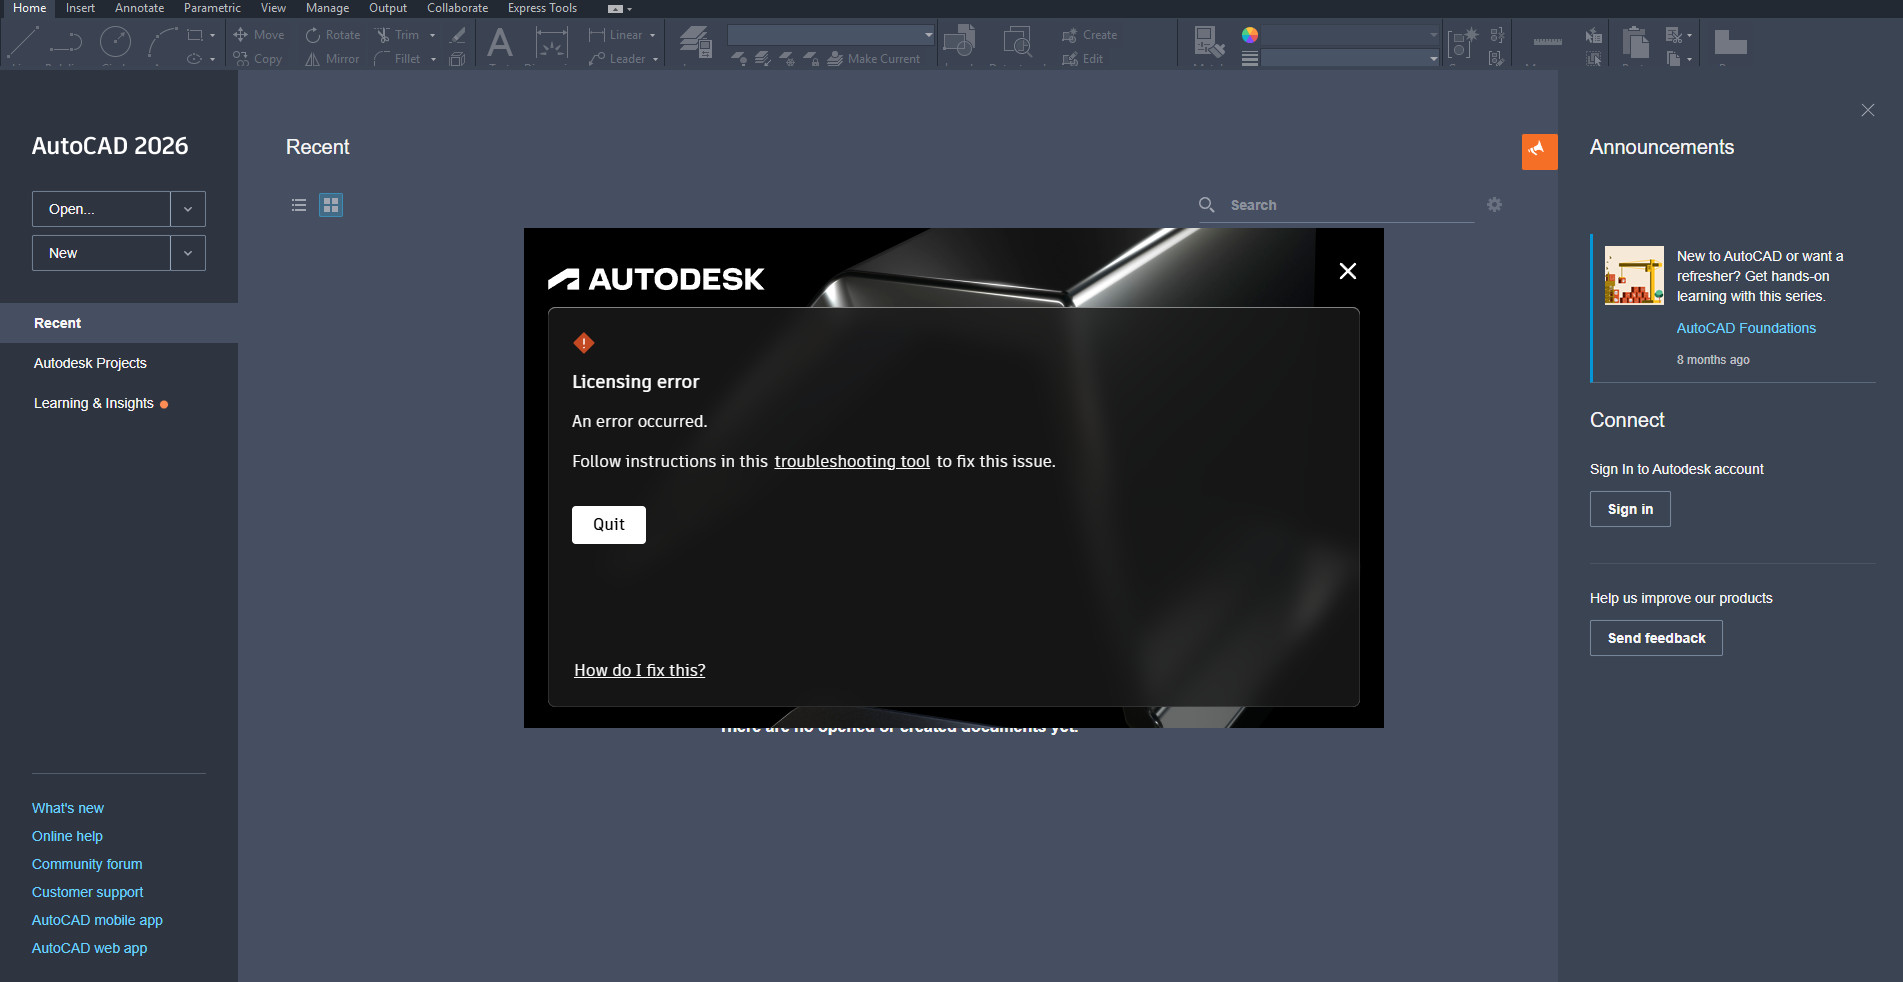Select Learning & Insights in sidebar
This screenshot has width=1903, height=982.
[94, 403]
